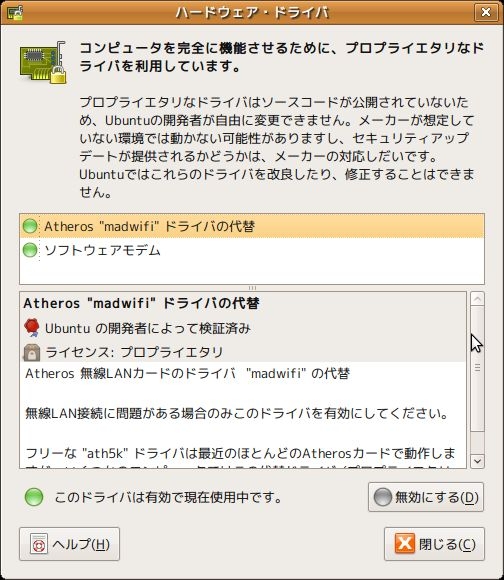Click the description scrollbar up arrow

click(477, 299)
